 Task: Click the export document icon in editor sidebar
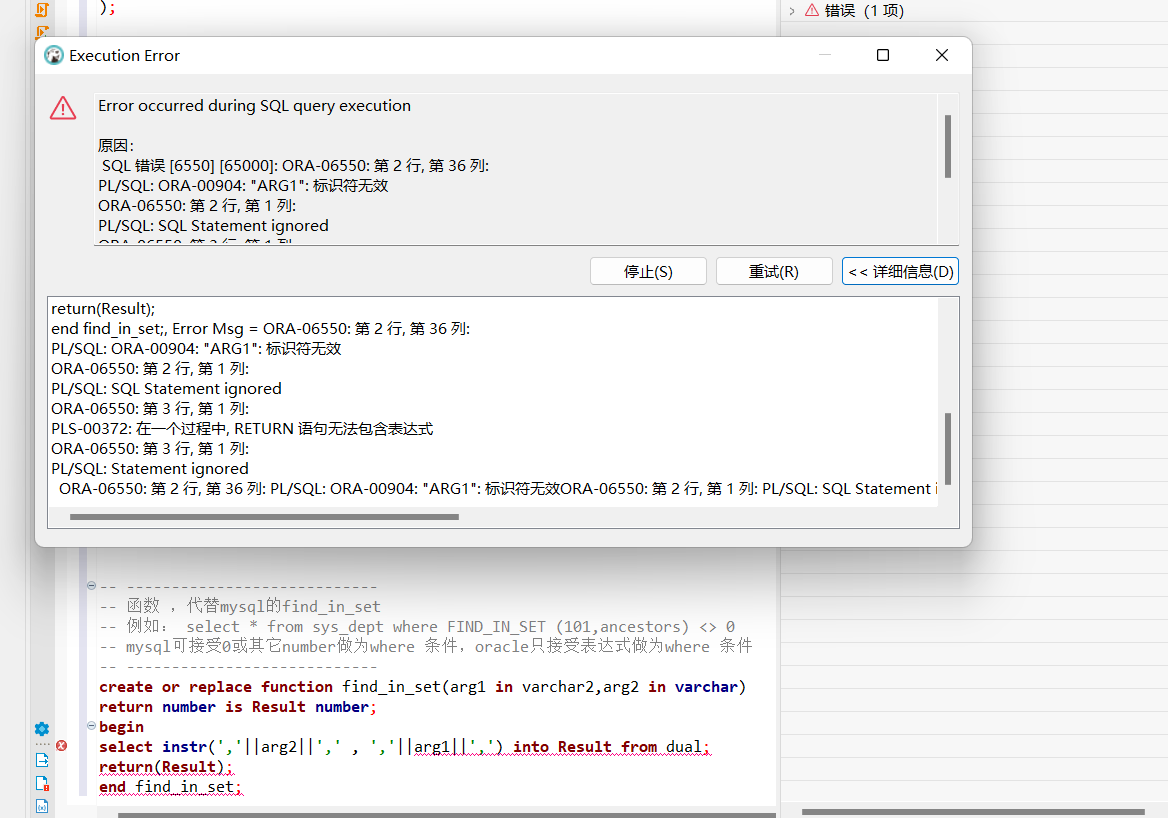pyautogui.click(x=41, y=759)
